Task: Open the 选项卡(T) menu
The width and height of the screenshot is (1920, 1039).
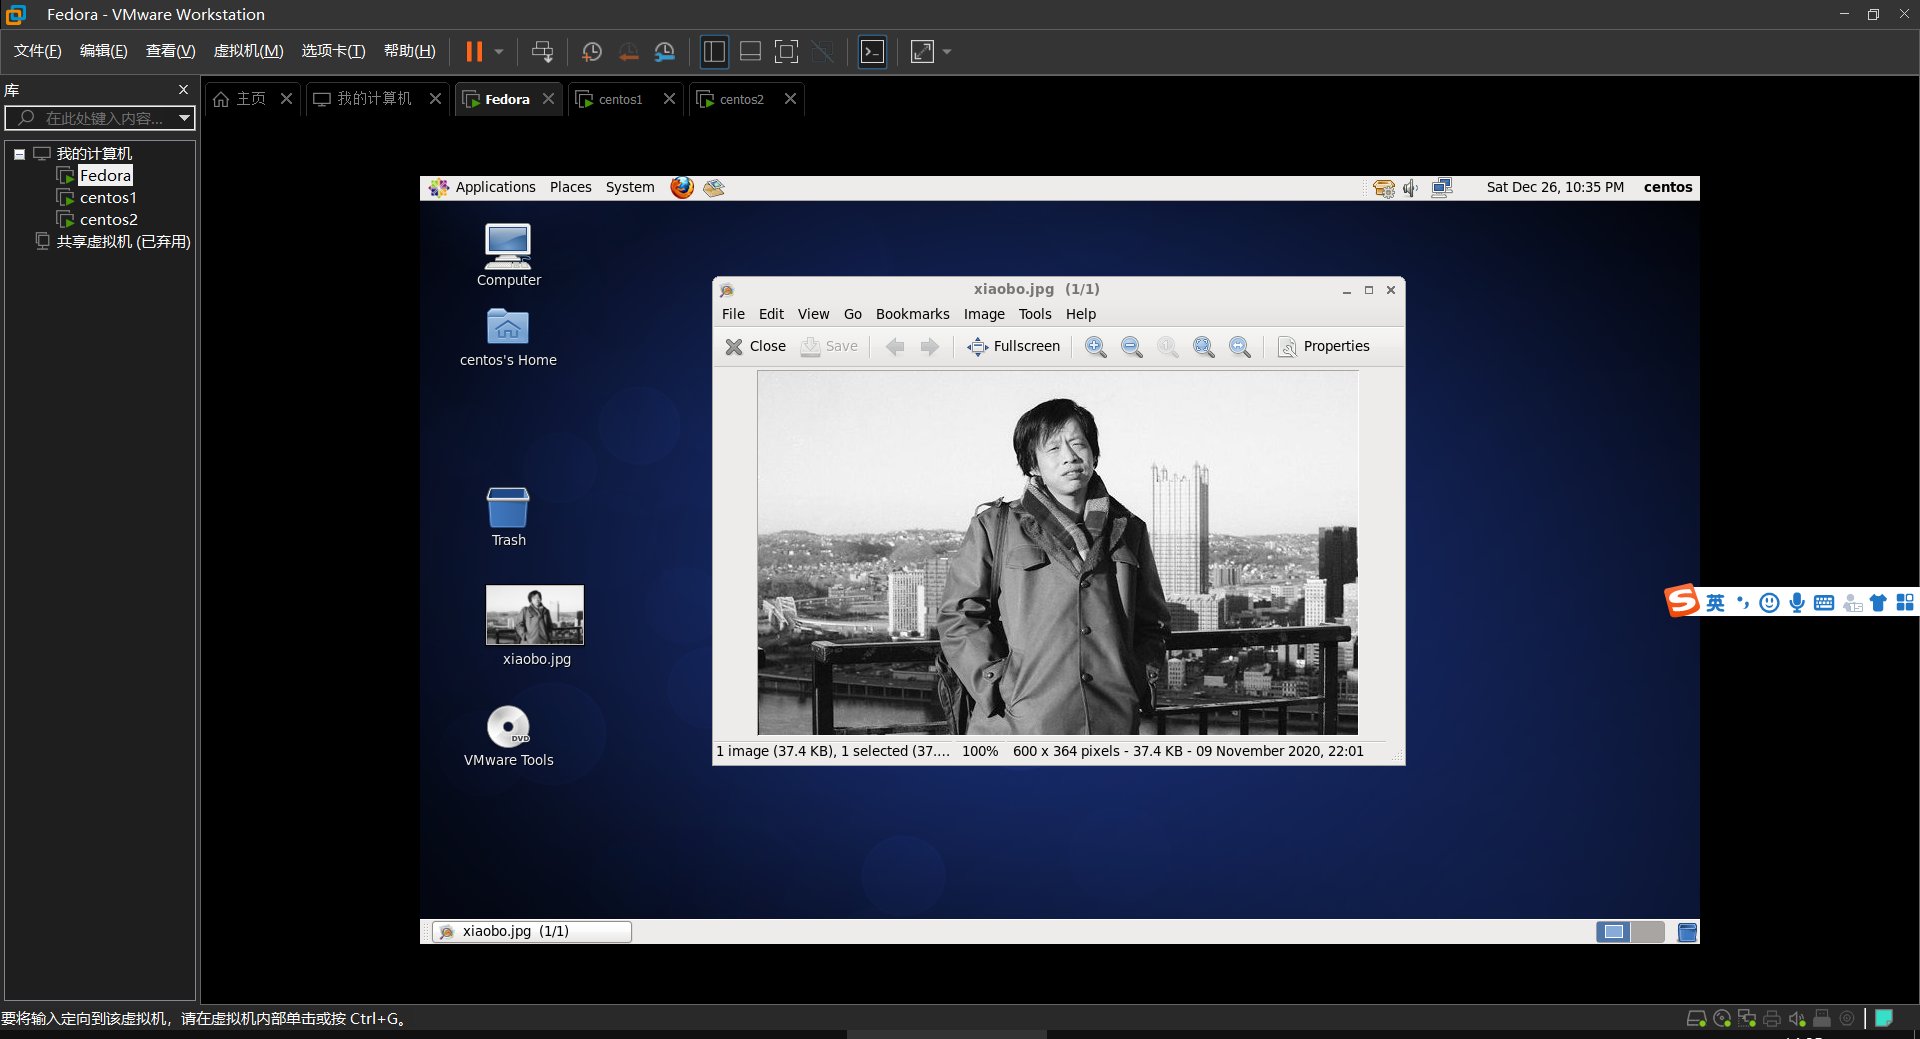Action: point(334,51)
